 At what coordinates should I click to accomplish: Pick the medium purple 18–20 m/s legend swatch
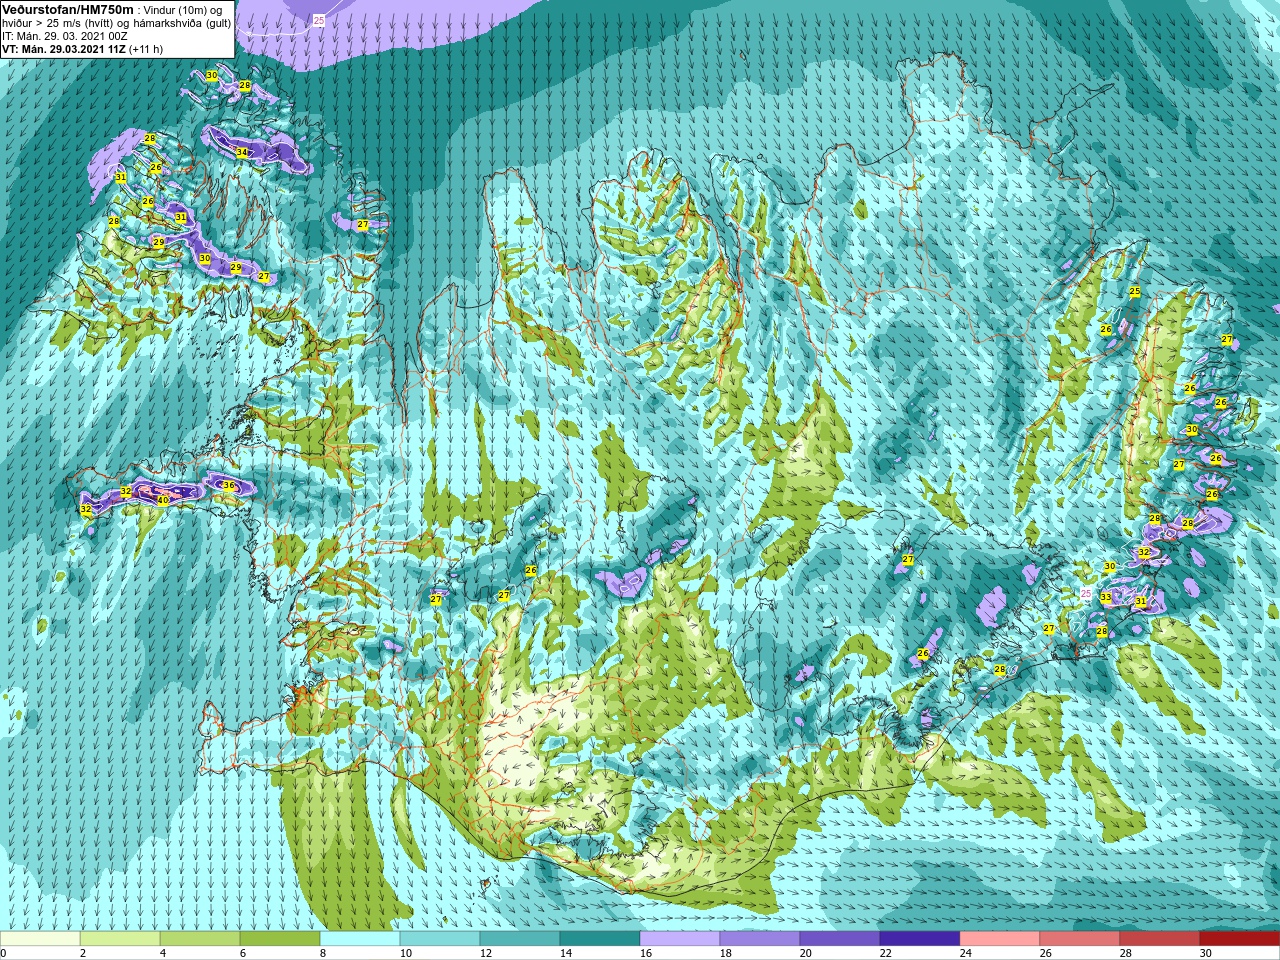pos(760,938)
